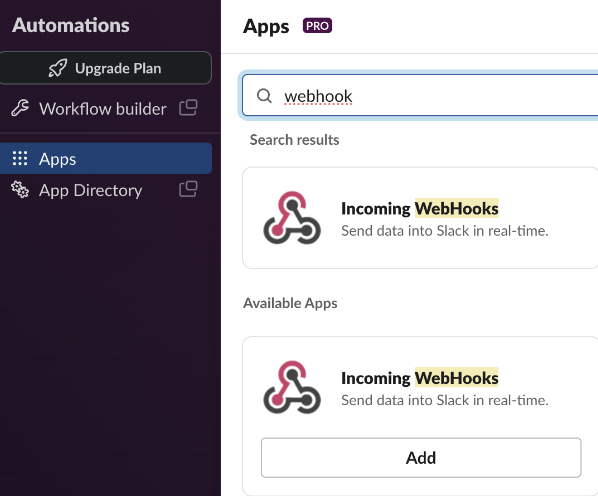Viewport: 598px width, 496px height.
Task: Click the grid dots icon beside Apps
Action: (x=20, y=158)
